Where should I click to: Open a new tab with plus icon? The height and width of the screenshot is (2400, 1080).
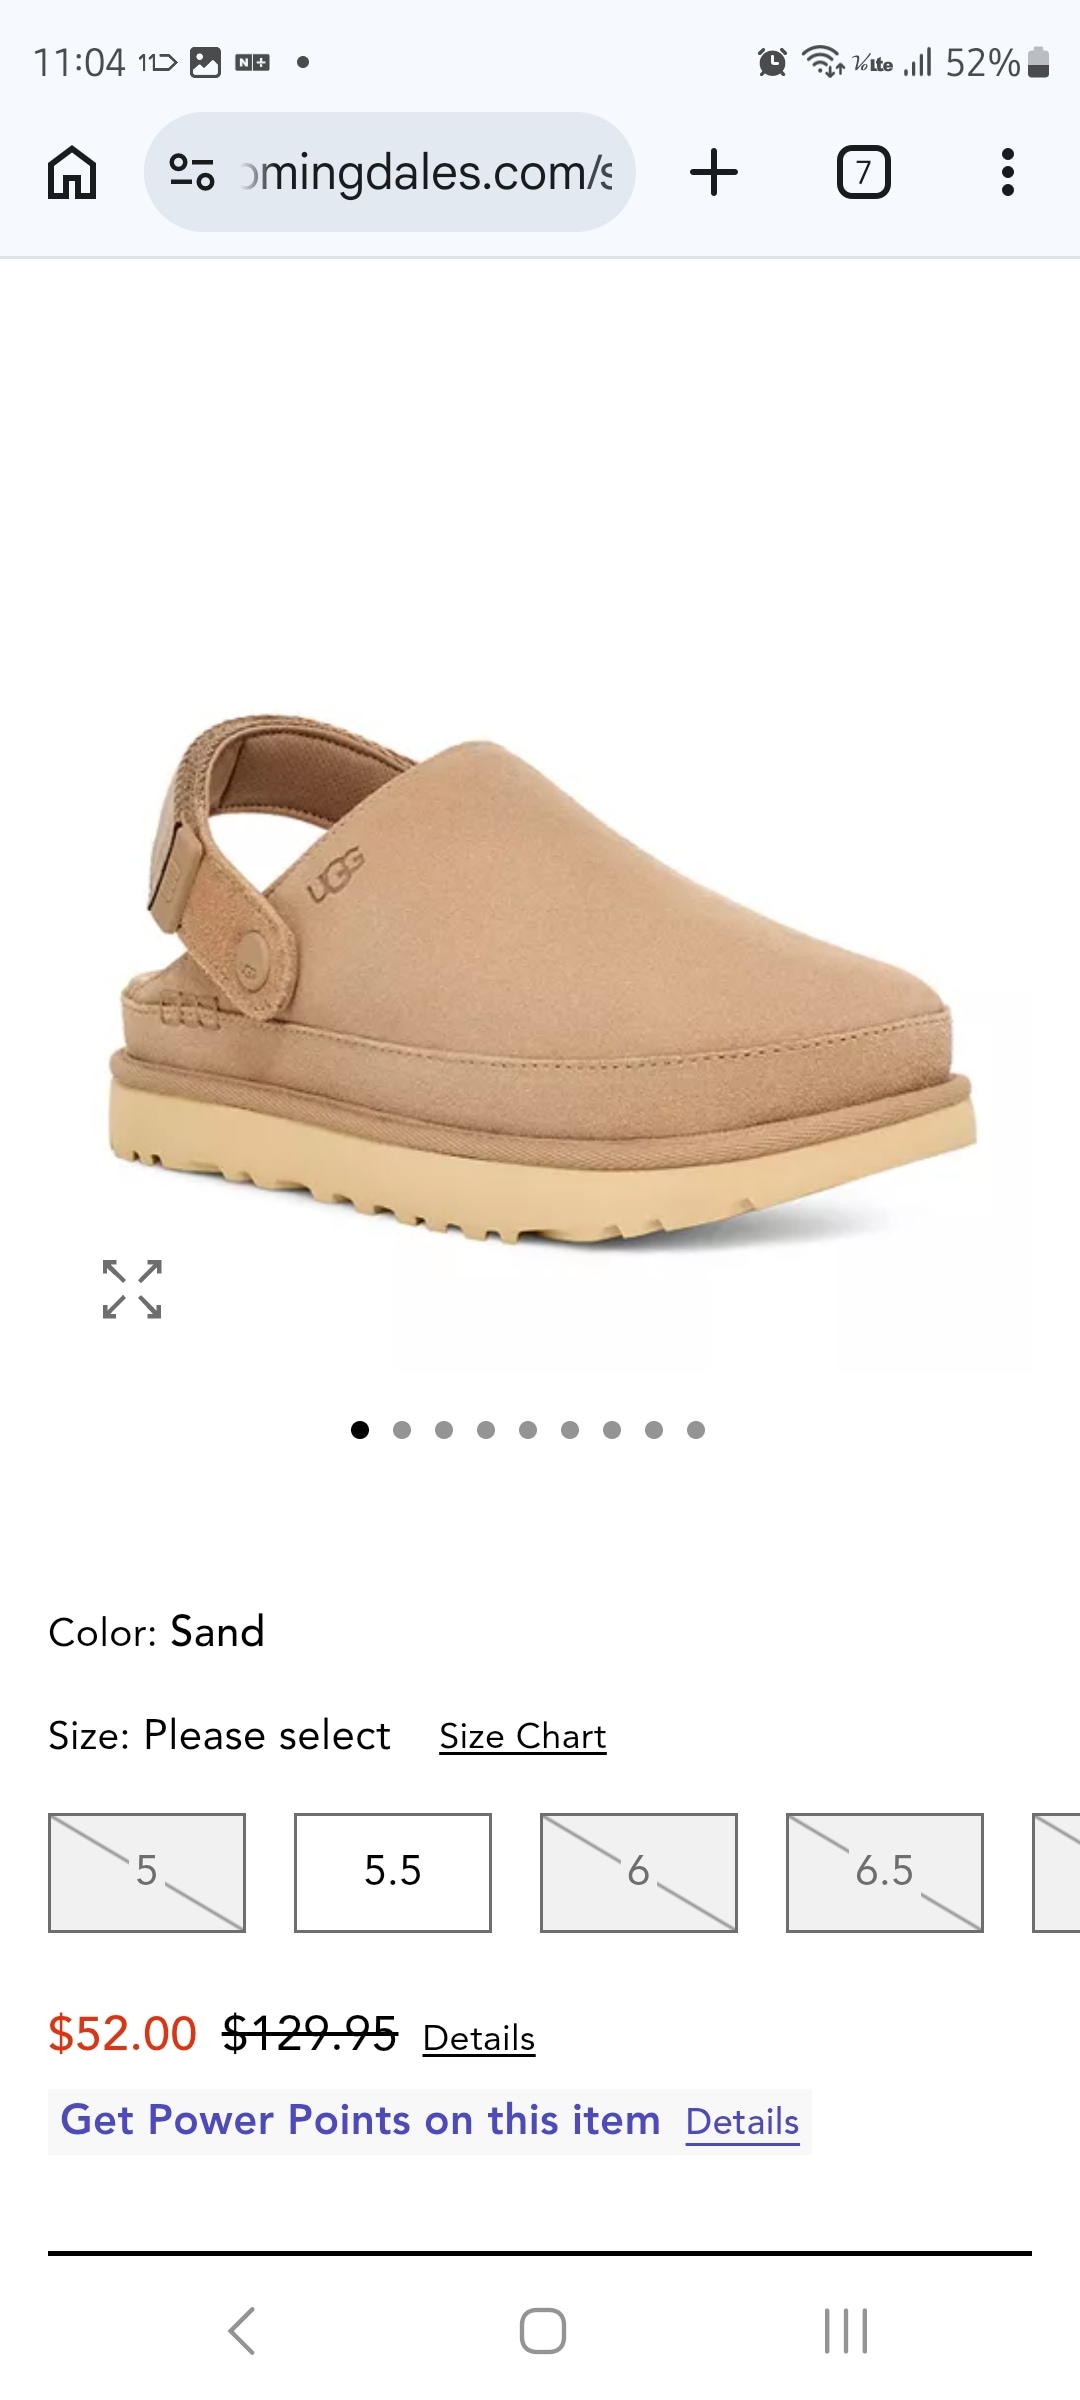pos(714,172)
